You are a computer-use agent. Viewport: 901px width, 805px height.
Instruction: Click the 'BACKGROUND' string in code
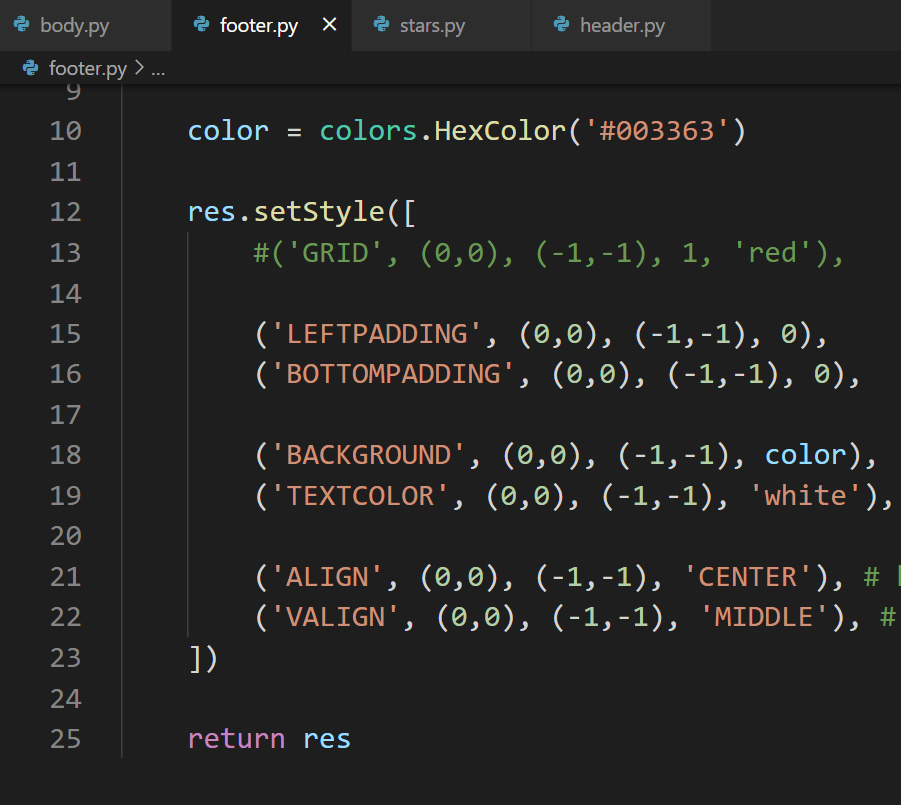pyautogui.click(x=369, y=455)
